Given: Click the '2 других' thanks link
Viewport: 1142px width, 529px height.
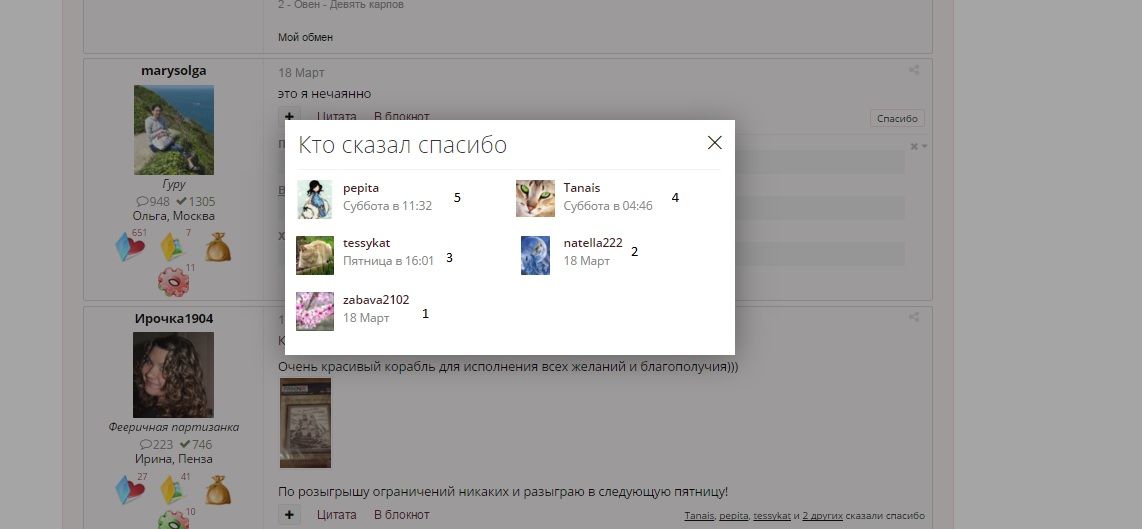Looking at the screenshot, I should tap(822, 516).
